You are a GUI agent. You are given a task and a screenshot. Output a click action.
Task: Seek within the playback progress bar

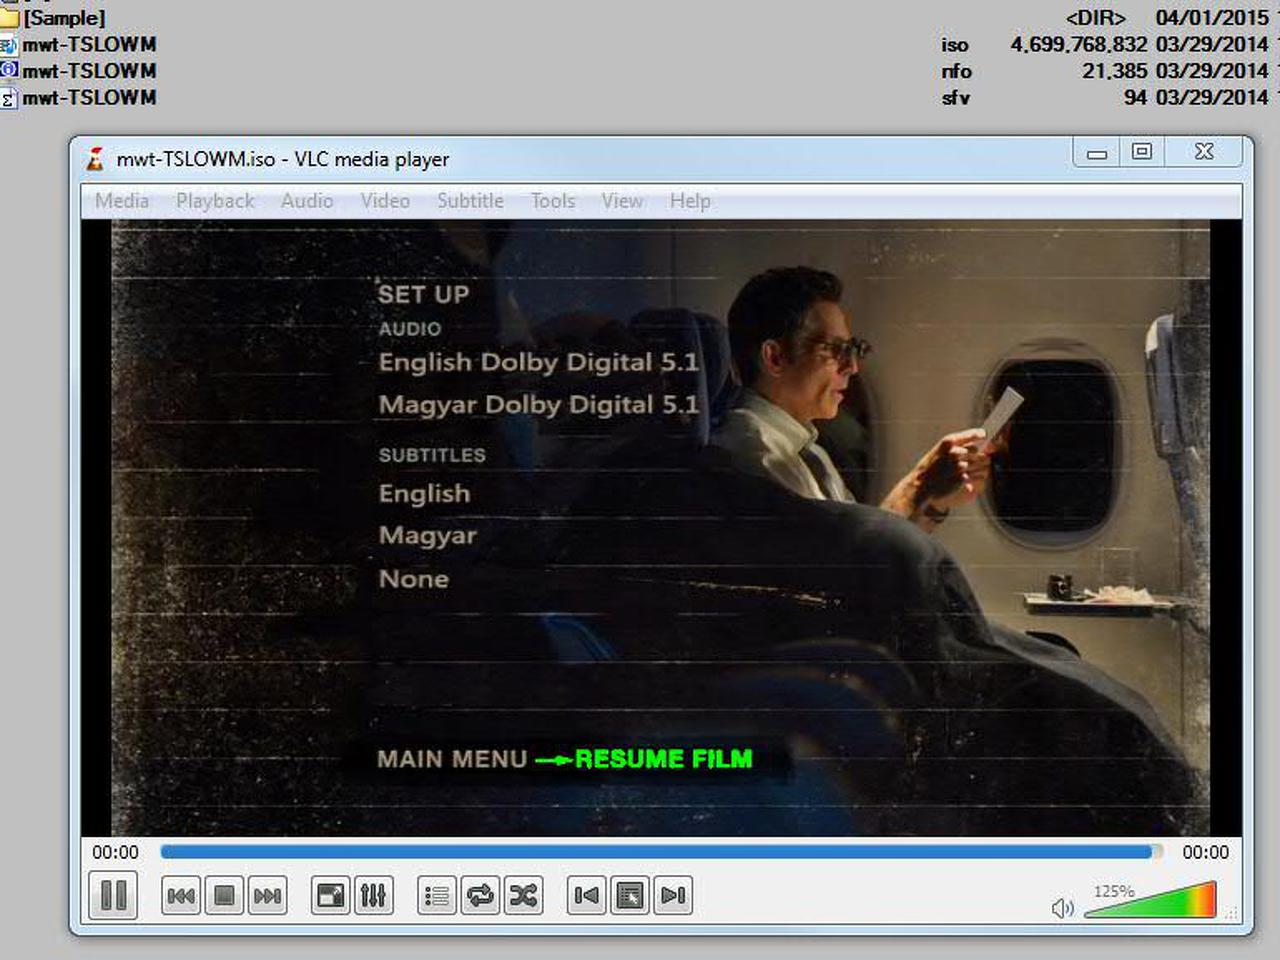tap(661, 852)
